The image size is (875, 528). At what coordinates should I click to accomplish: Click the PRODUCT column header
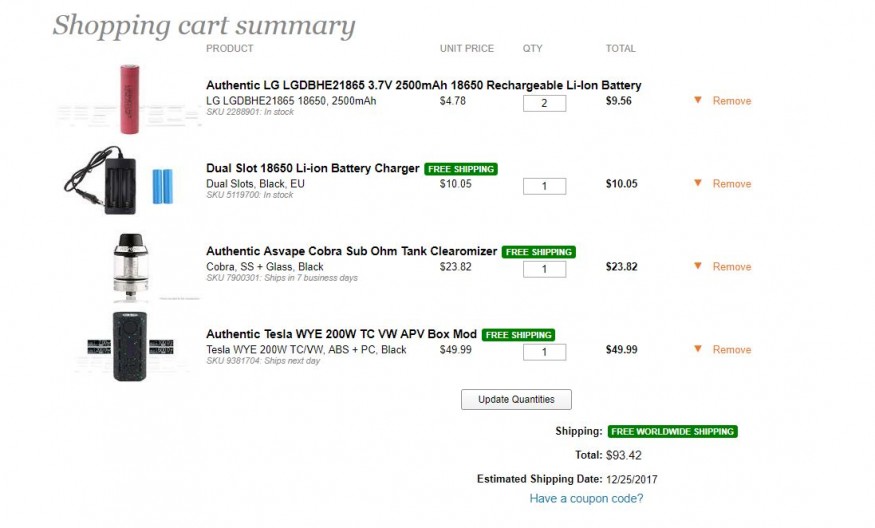(x=230, y=49)
